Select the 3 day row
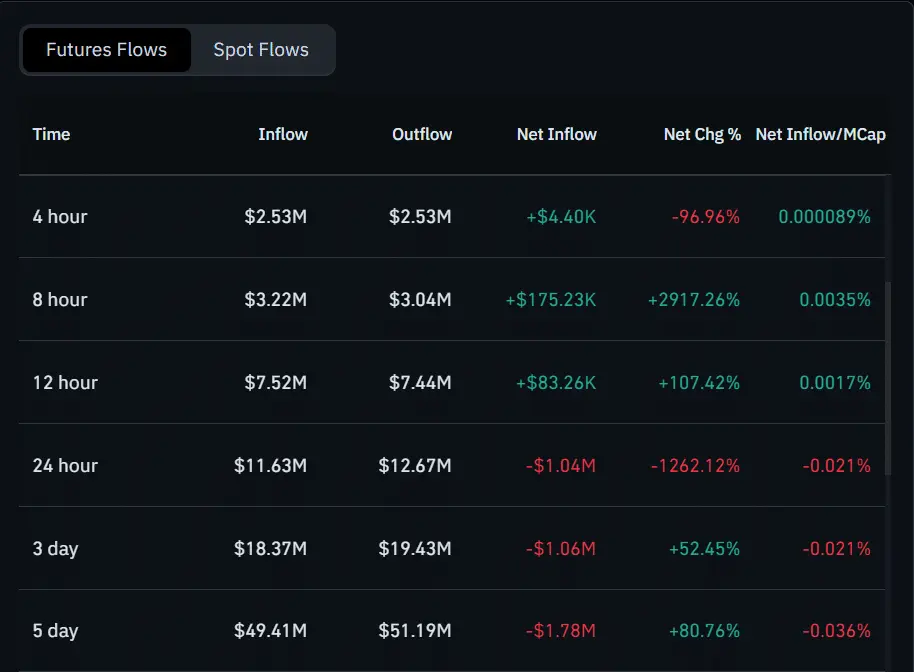 [x=400, y=548]
